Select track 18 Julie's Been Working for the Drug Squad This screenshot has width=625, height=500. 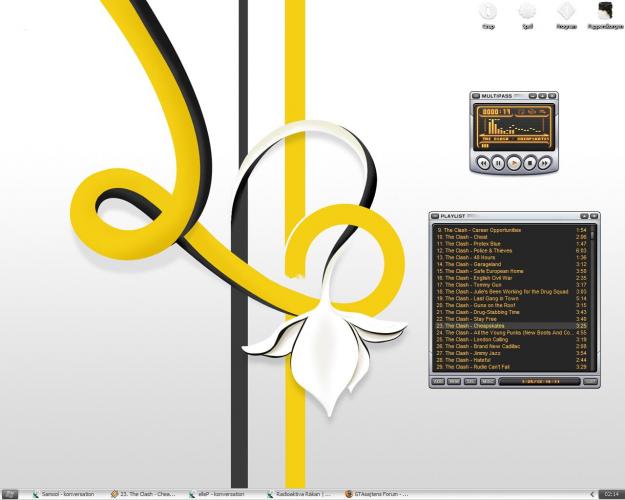(x=512, y=291)
